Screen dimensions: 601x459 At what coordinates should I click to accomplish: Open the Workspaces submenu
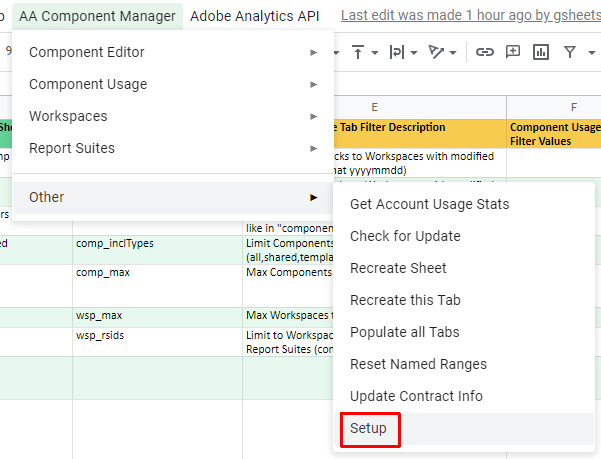point(173,116)
